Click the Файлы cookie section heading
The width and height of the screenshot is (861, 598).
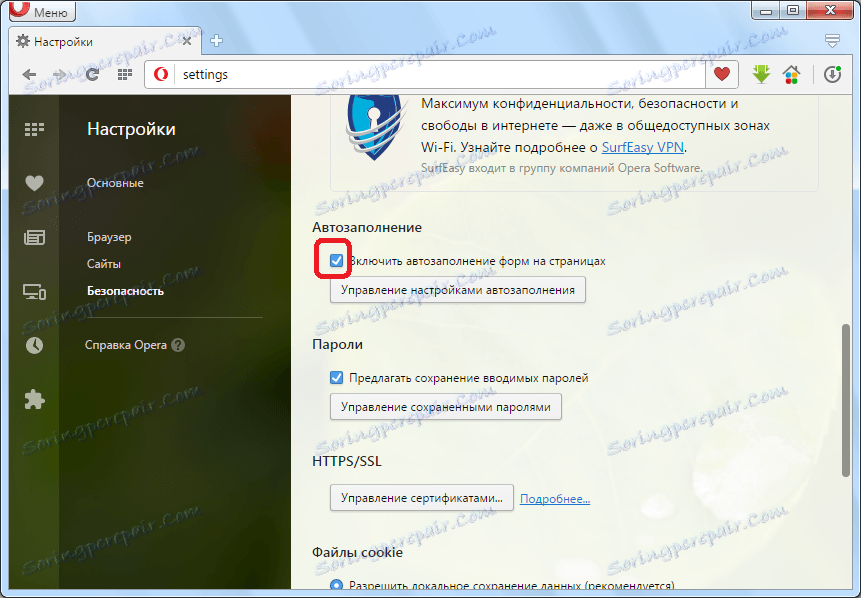[x=357, y=552]
